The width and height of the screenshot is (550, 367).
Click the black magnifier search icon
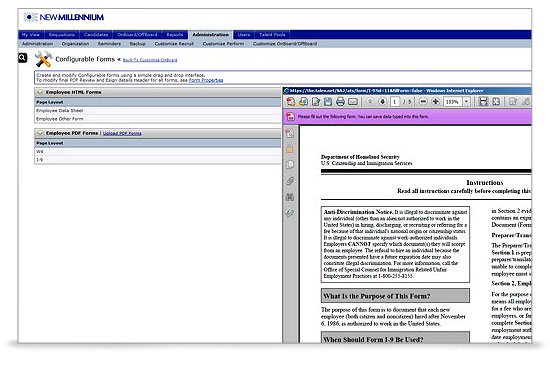pyautogui.click(x=22, y=58)
